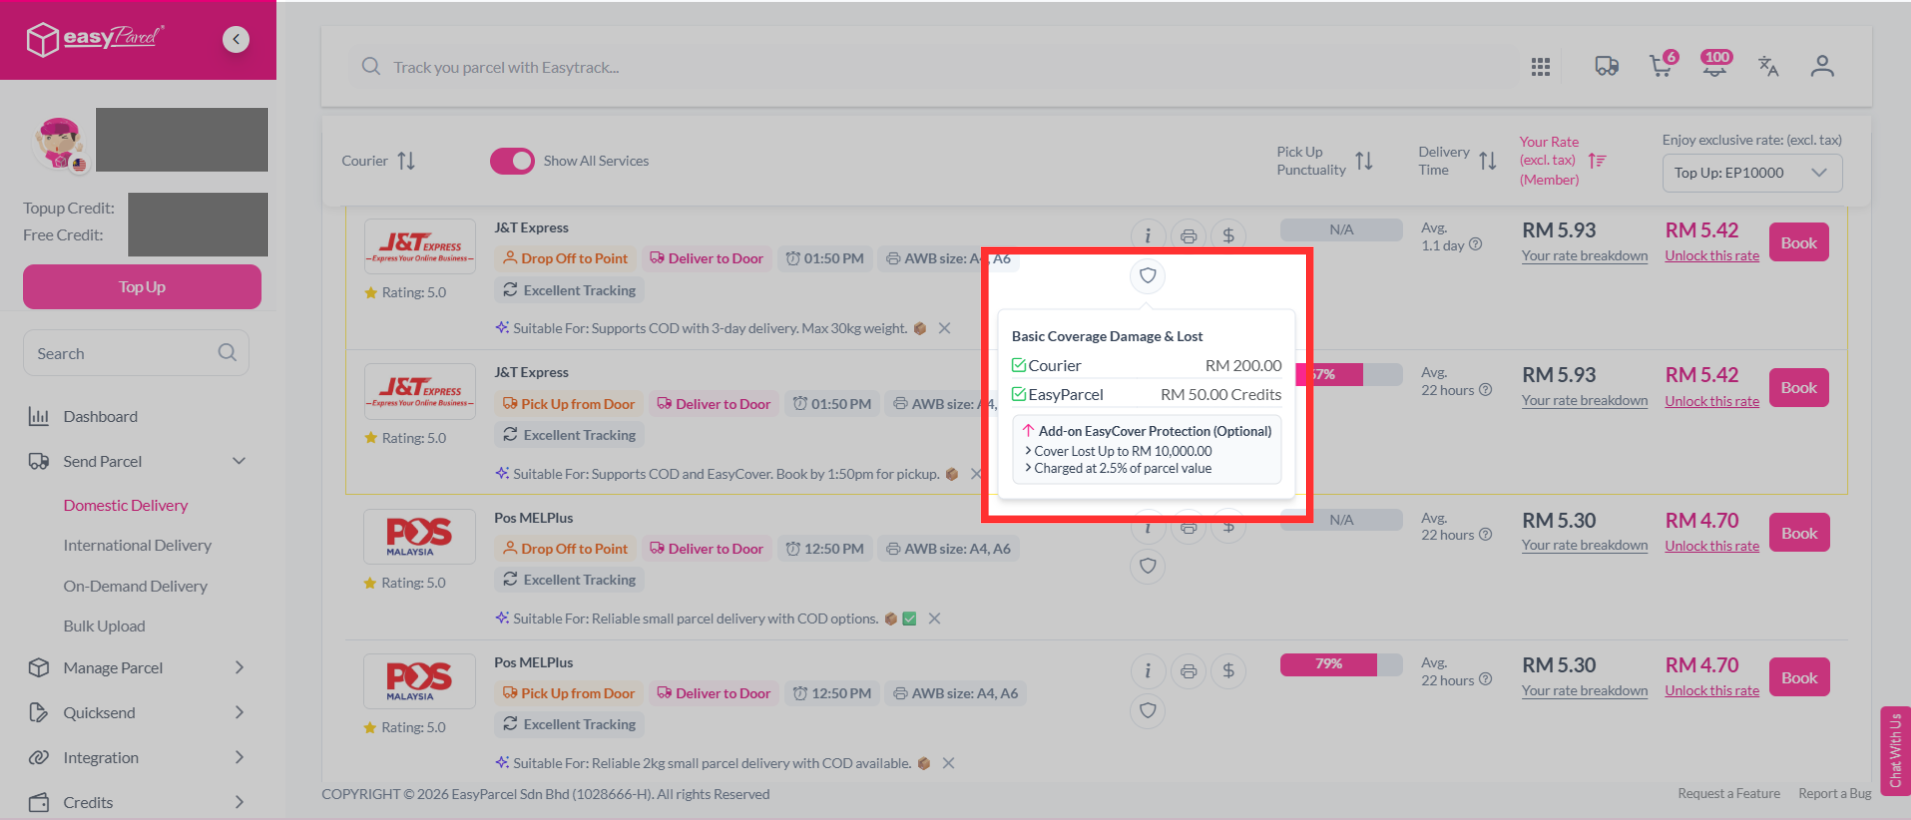Open the Chat With Us tab

1895,751
